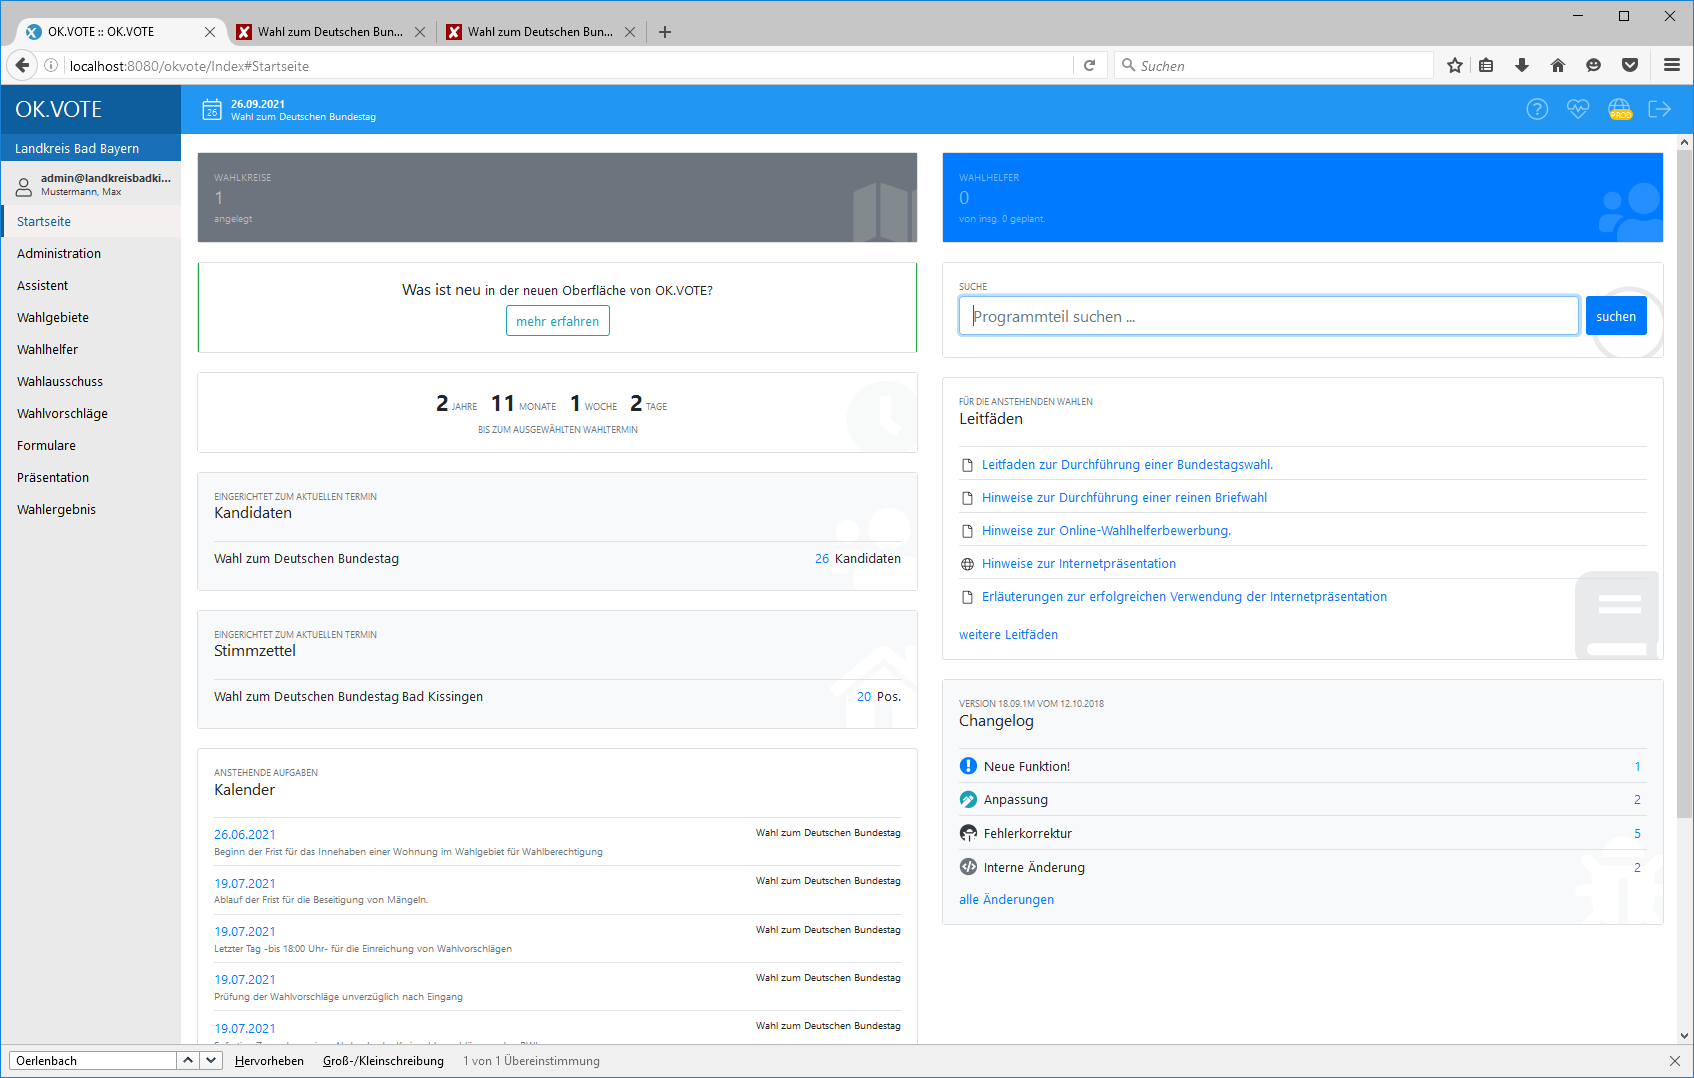Bookmark page with the star icon
The width and height of the screenshot is (1694, 1078).
1454,65
